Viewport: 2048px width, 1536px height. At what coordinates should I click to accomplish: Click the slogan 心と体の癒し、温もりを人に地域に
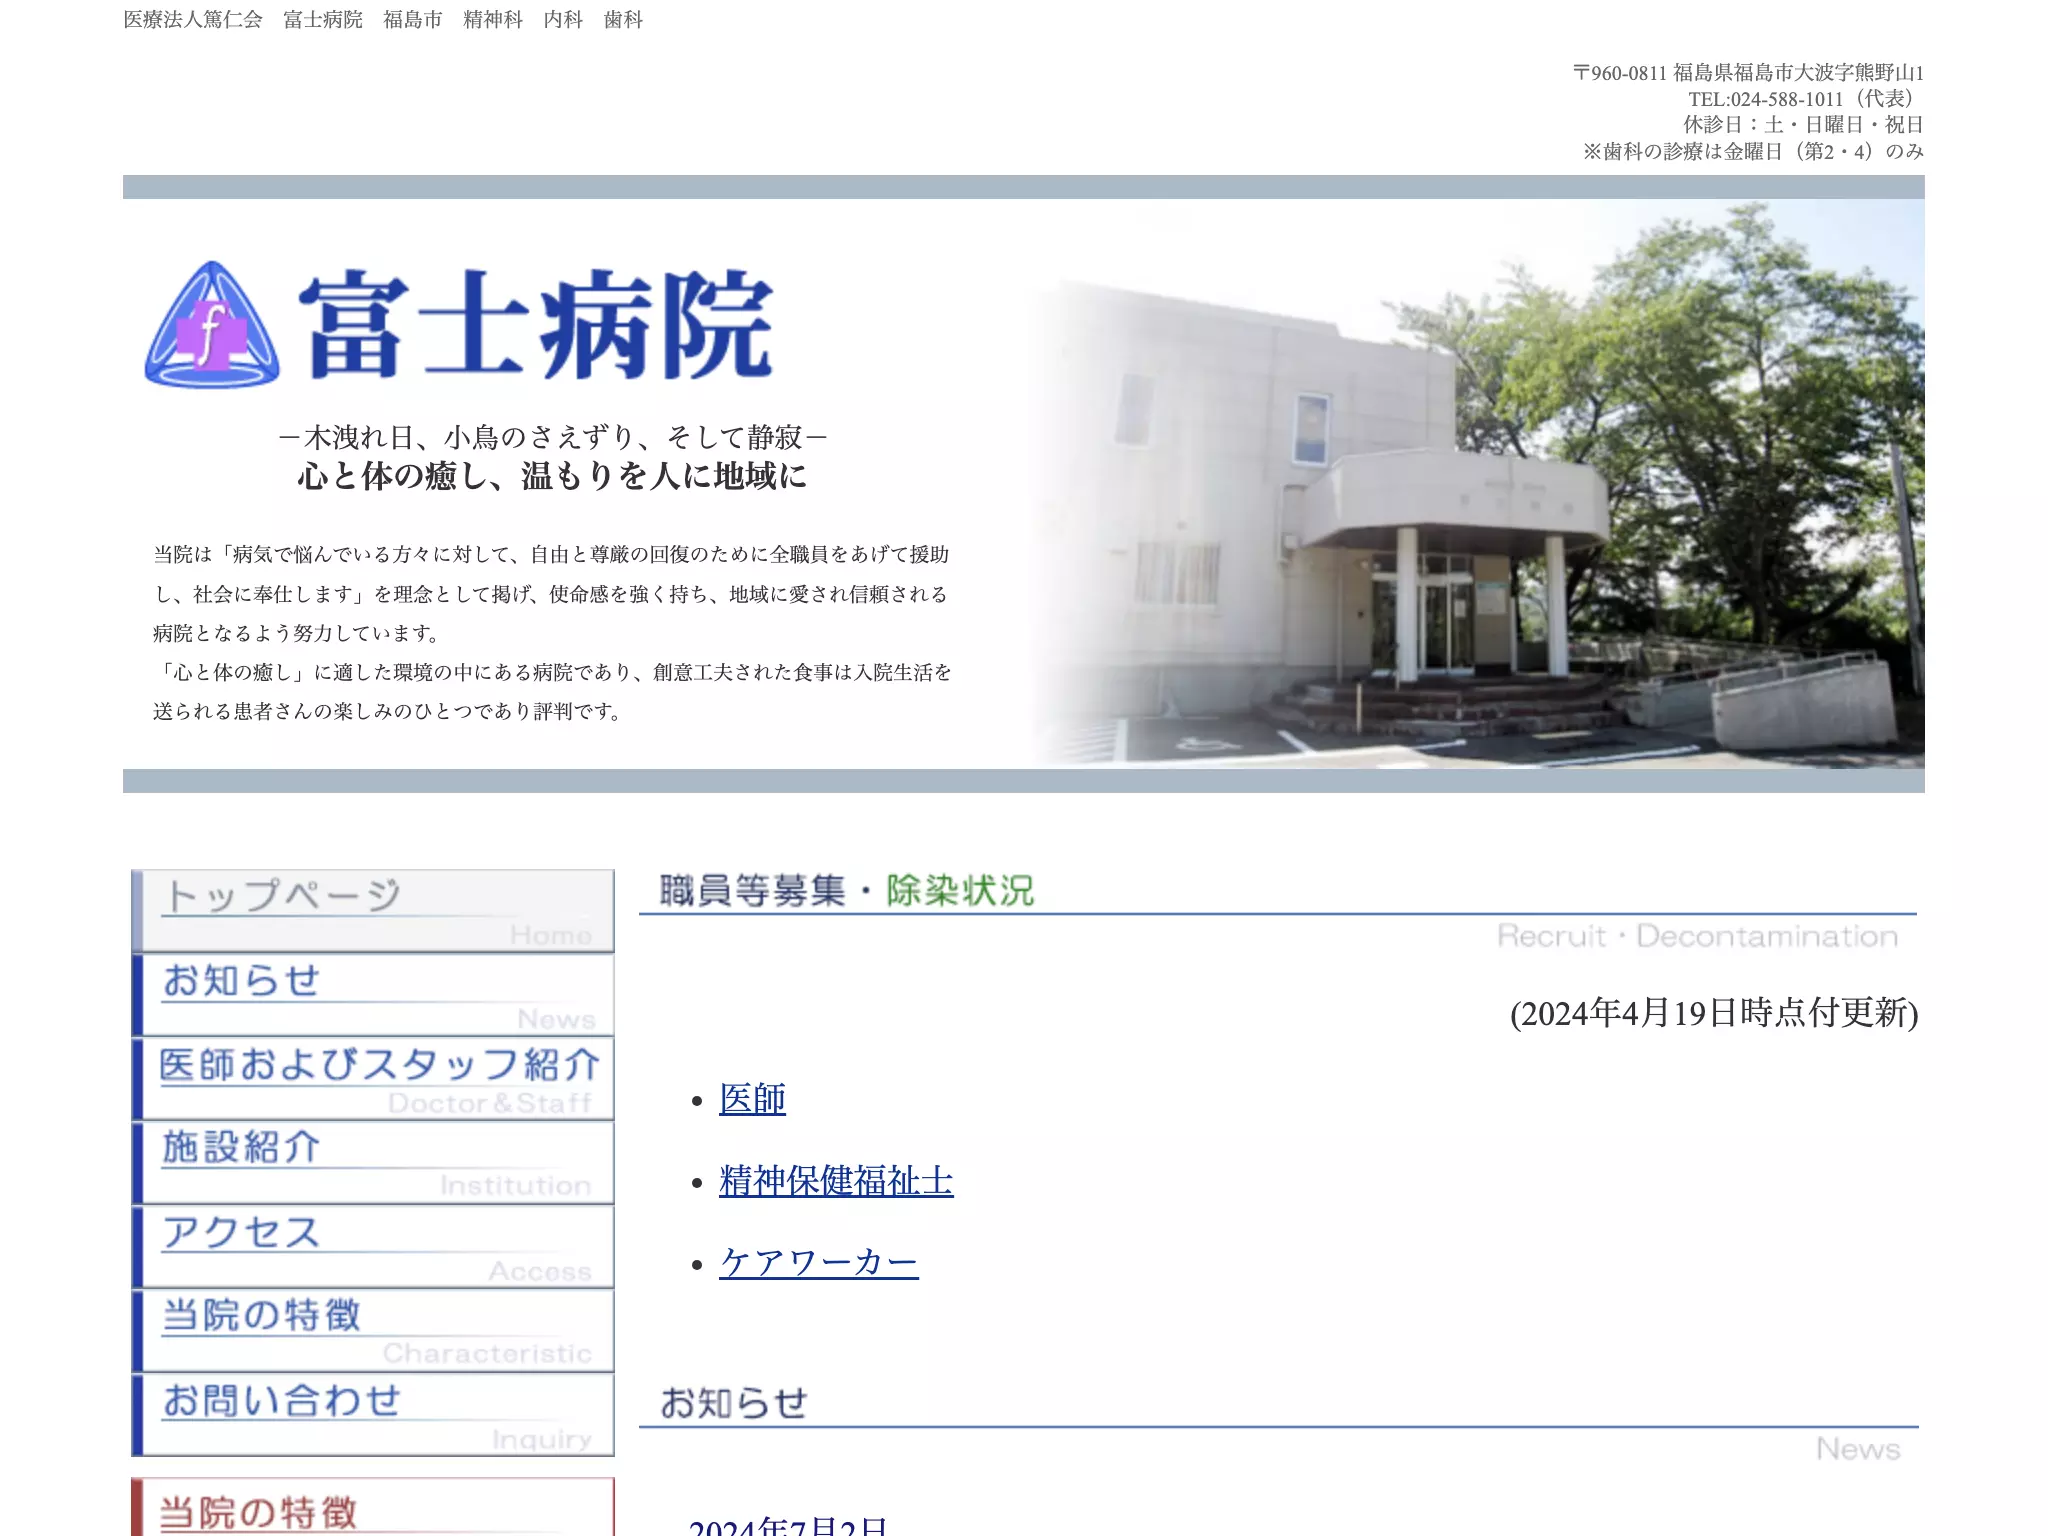[552, 476]
